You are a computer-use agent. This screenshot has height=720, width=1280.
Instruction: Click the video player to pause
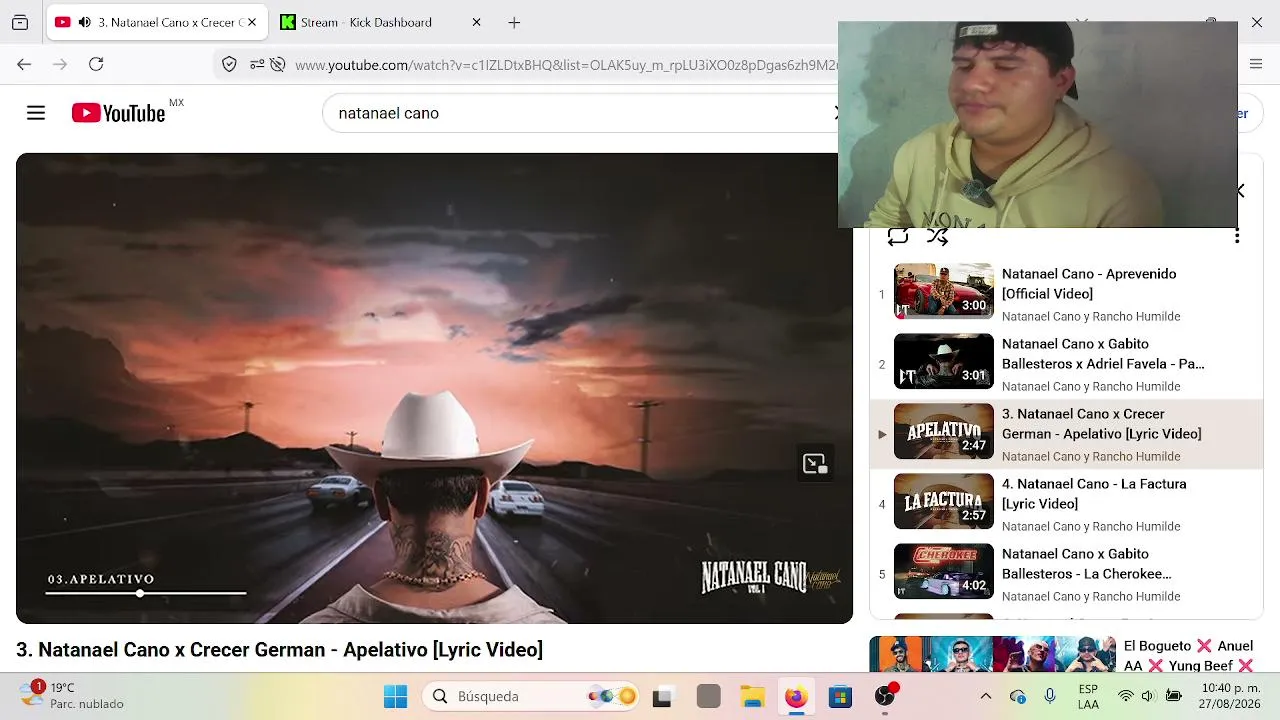[434, 388]
